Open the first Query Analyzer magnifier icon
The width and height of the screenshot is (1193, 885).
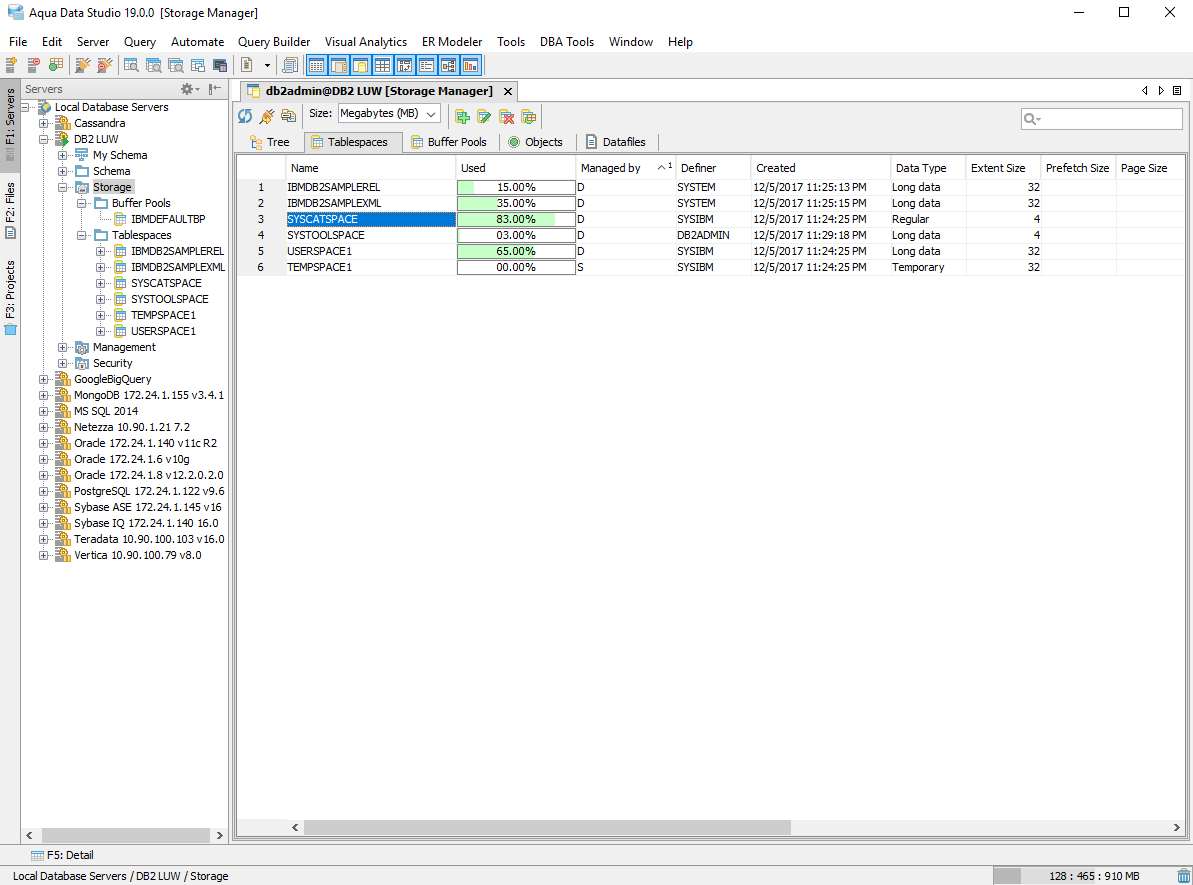[x=131, y=65]
